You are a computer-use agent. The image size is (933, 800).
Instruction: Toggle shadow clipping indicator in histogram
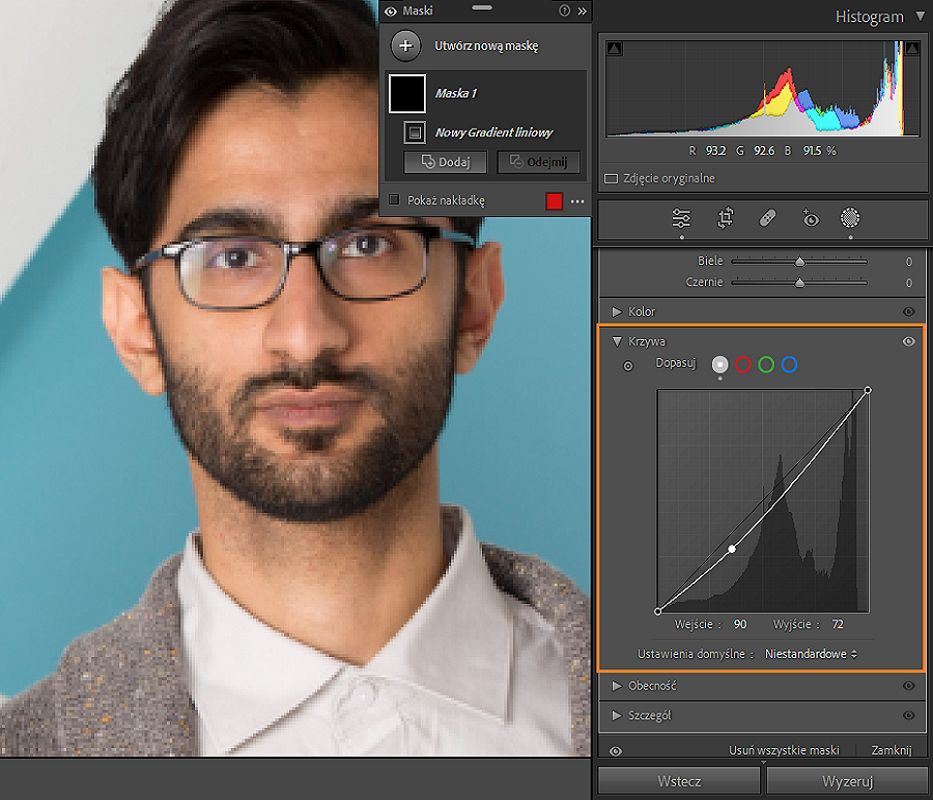pos(614,48)
